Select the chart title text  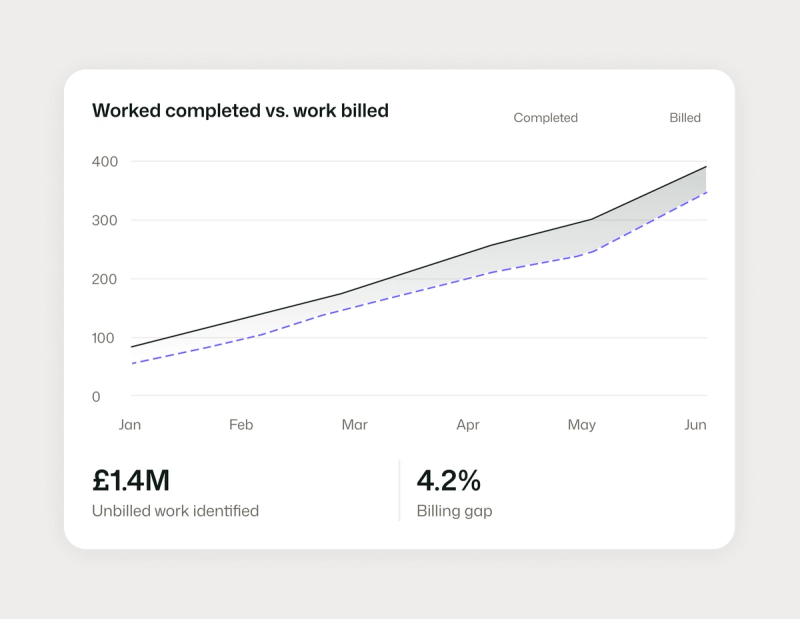click(240, 111)
